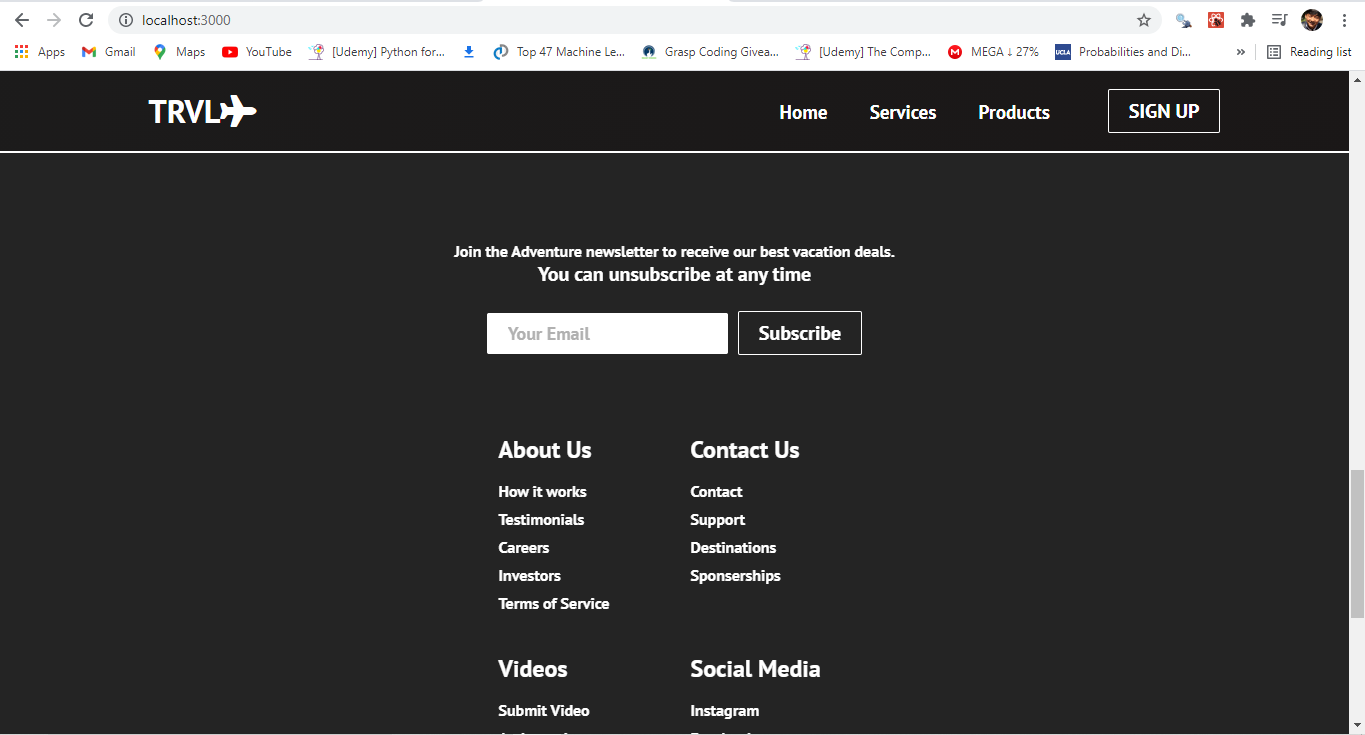Click the Your Email input field
Screen dimensions: 1365x735
click(606, 333)
